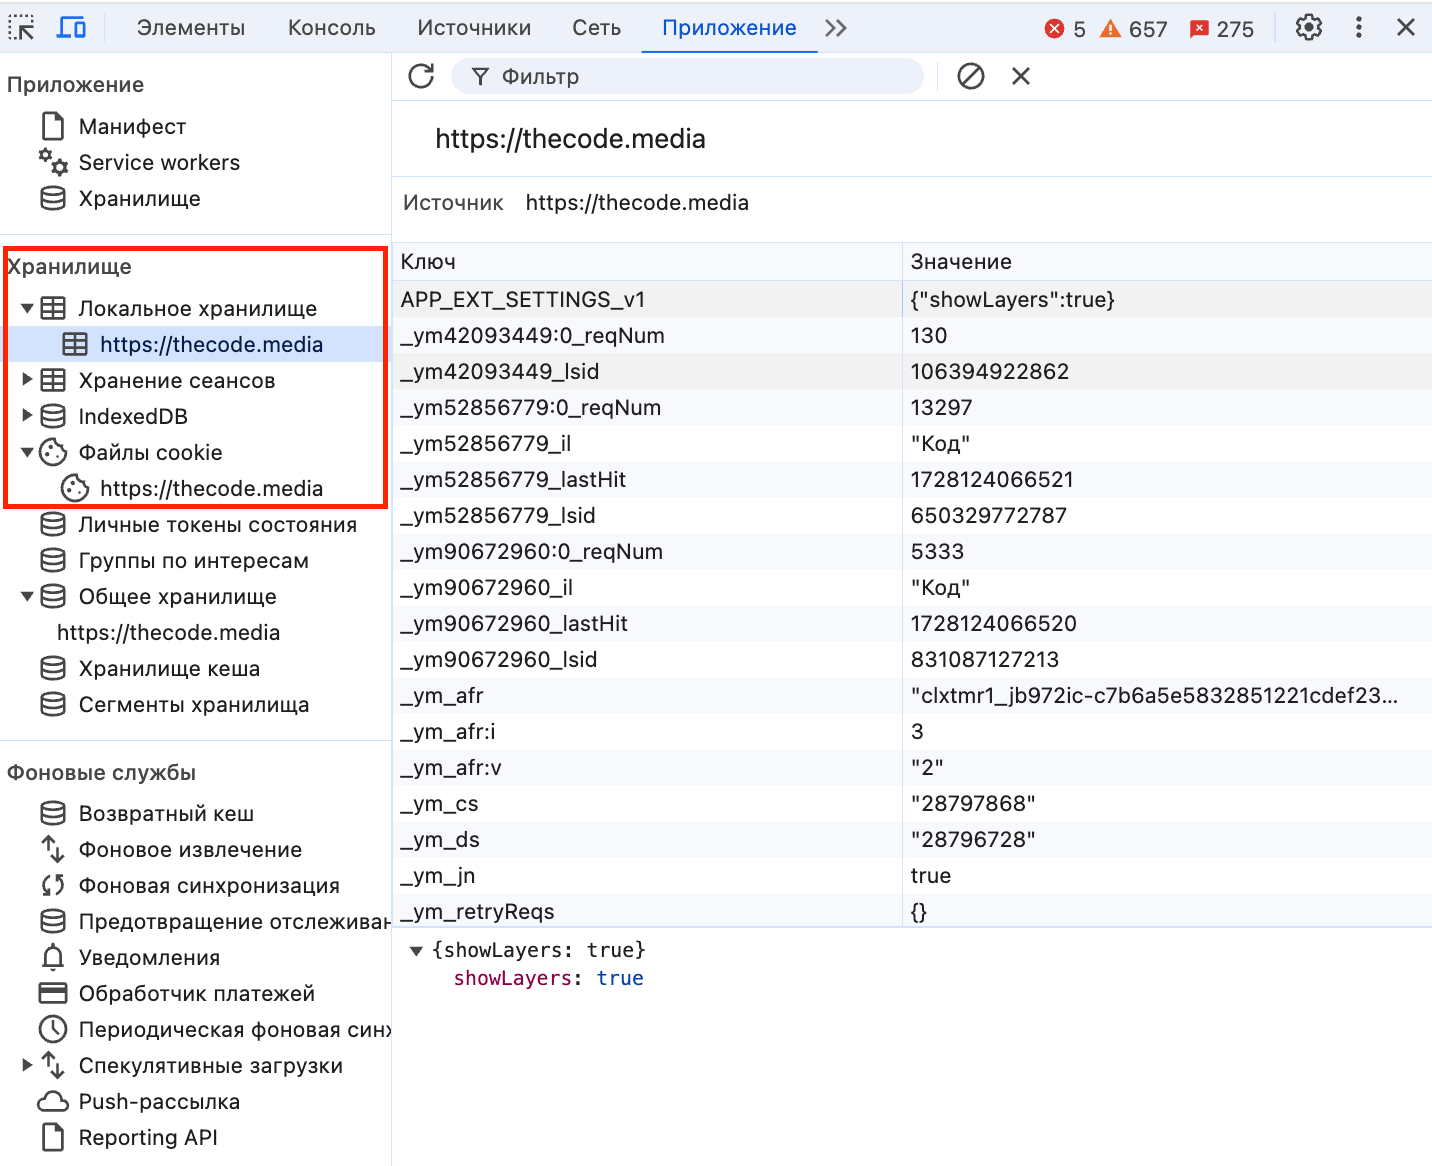Open the 275 issues counter
1432x1166 pixels.
click(1222, 28)
